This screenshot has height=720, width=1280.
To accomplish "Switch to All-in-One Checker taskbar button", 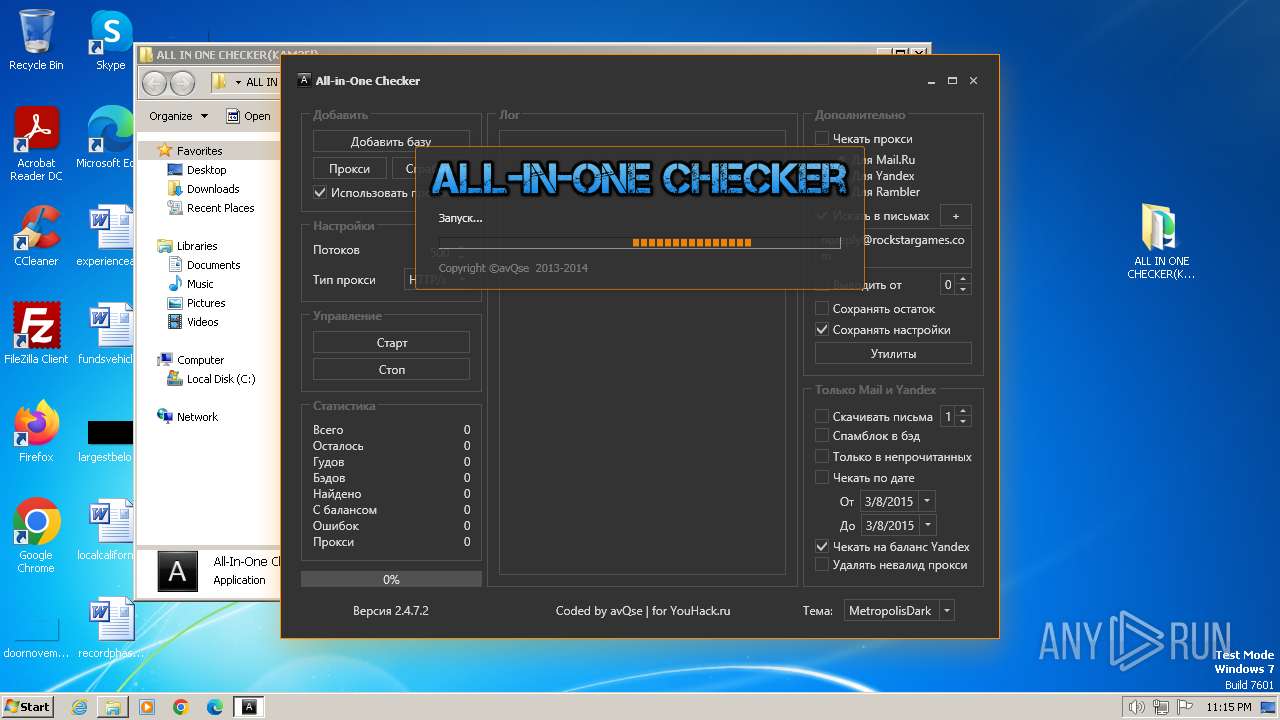I will pyautogui.click(x=249, y=707).
